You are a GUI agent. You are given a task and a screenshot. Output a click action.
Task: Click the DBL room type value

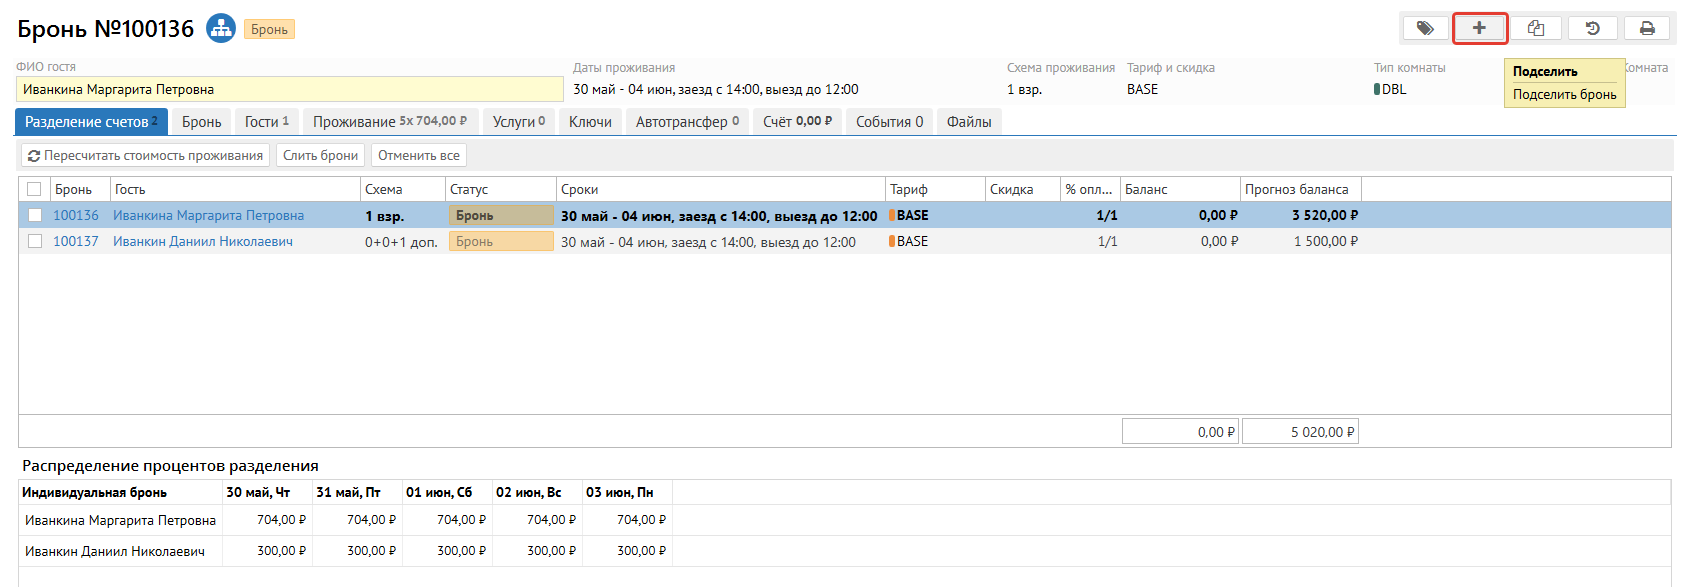coord(1390,89)
